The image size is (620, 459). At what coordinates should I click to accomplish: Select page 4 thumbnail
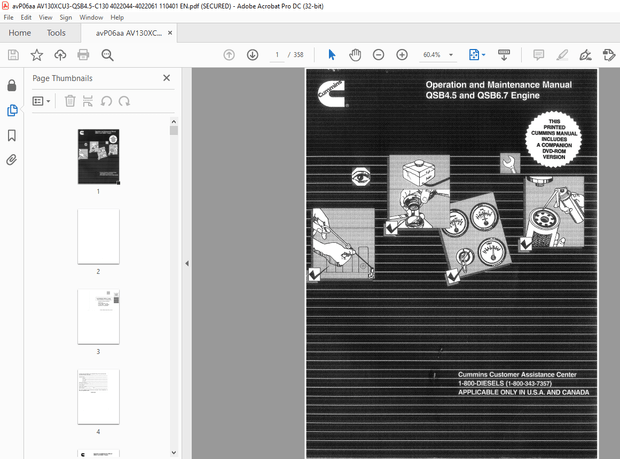pos(98,397)
